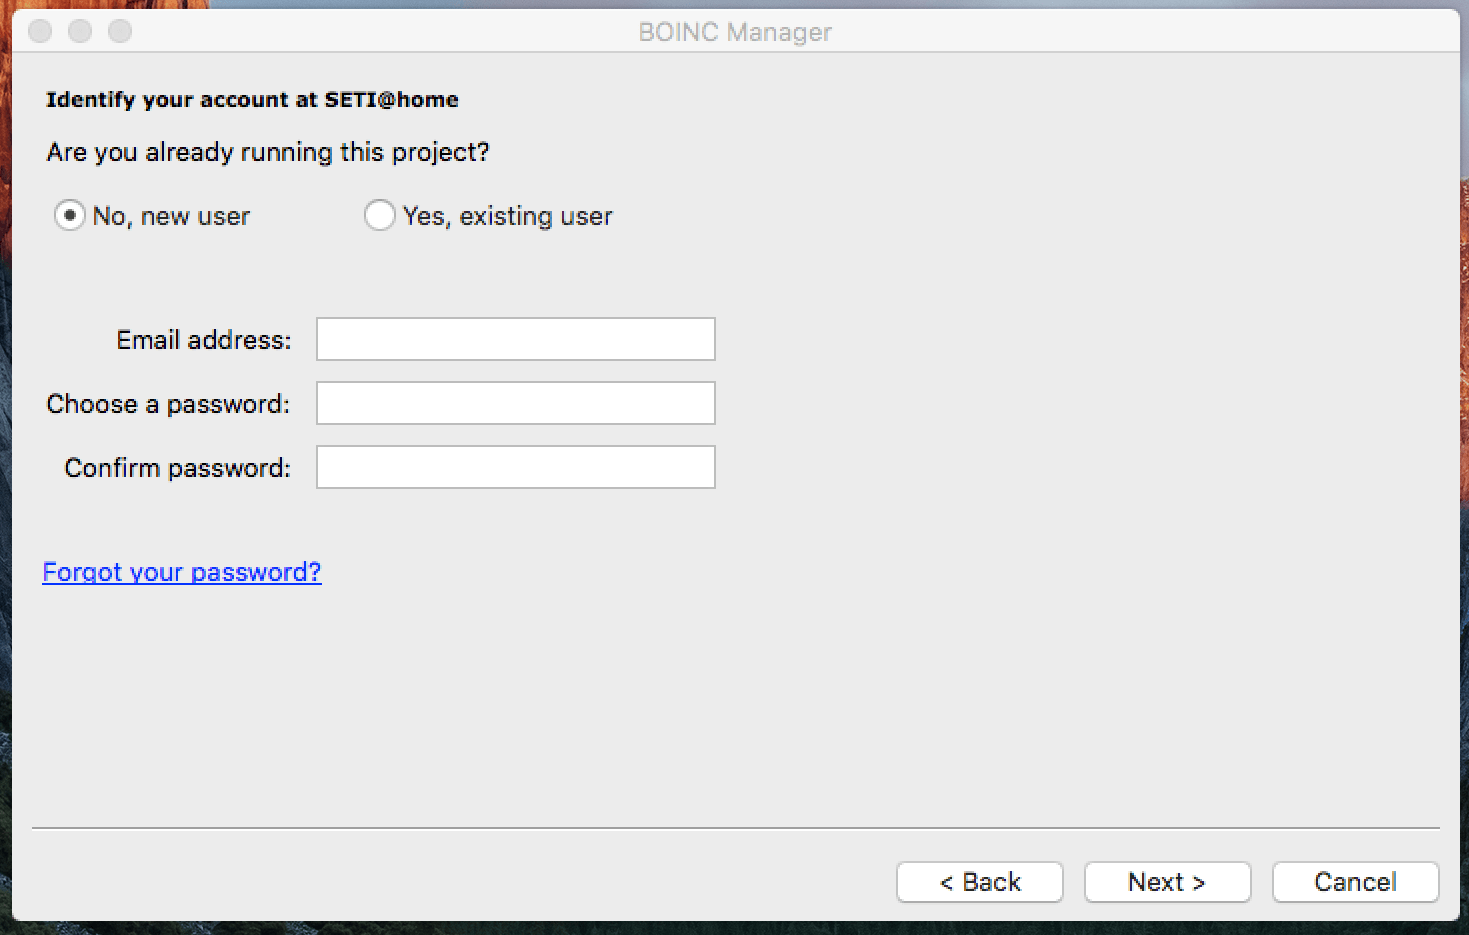Click the 'Choose a password' input box

pyautogui.click(x=516, y=403)
